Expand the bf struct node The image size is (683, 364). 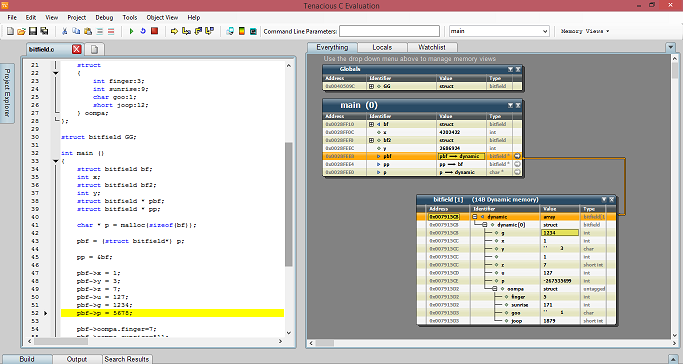tap(372, 124)
